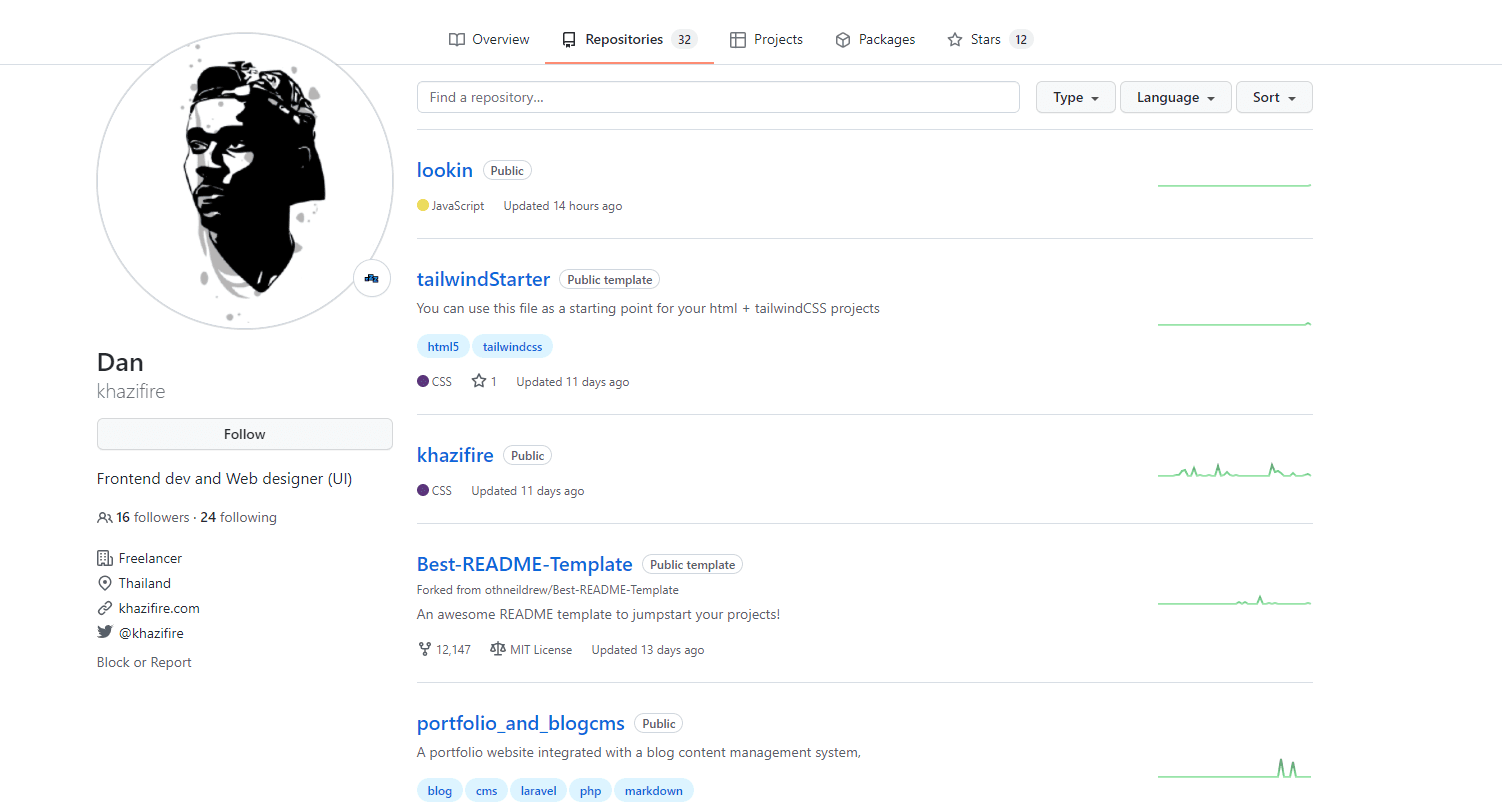Click the Overview book icon
Image resolution: width=1502 pixels, height=812 pixels.
point(455,39)
